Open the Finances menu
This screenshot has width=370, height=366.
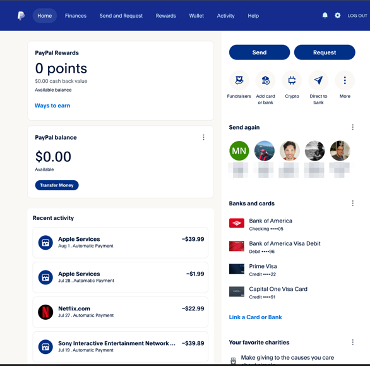(76, 16)
